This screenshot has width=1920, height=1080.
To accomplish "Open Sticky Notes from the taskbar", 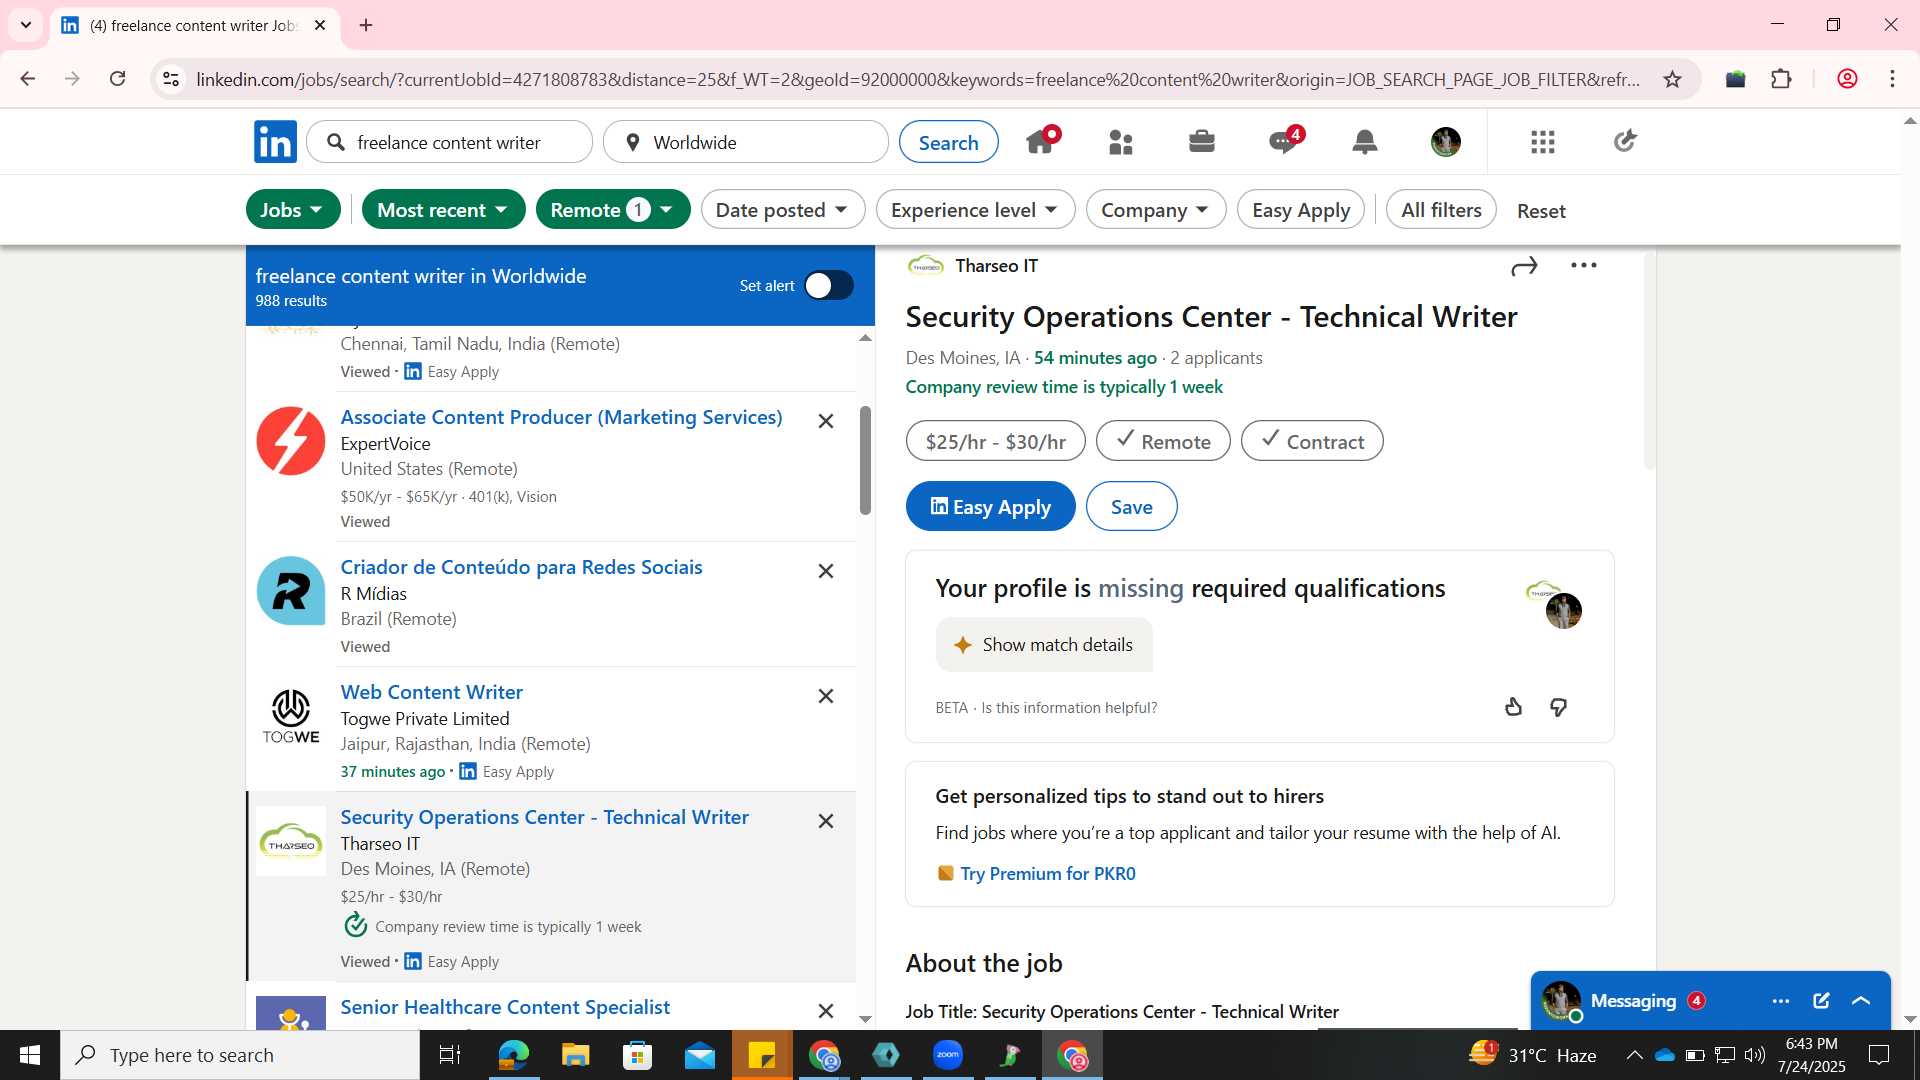I will tap(761, 1055).
